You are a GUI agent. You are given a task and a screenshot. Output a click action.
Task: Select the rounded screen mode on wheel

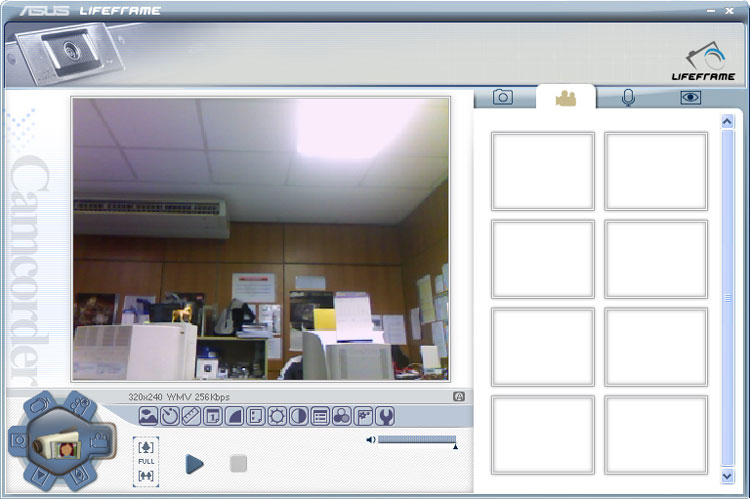[40, 406]
